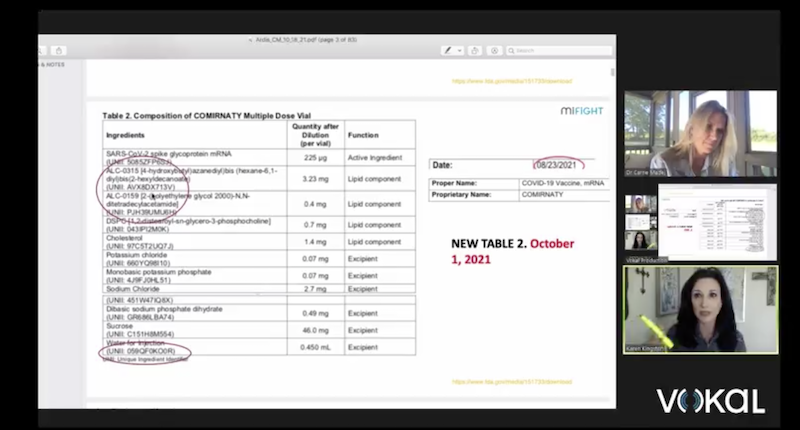800x430 pixels.
Task: Click the circled date '08/23/2021'
Action: coord(556,165)
